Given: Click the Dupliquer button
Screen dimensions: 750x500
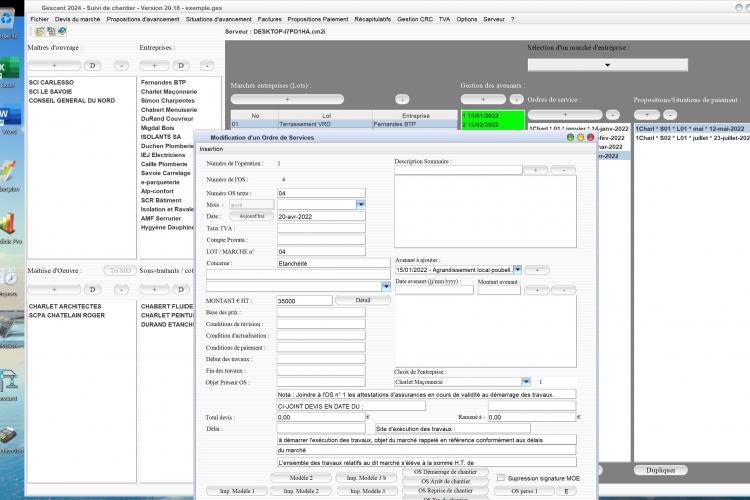Looking at the screenshot, I should coord(661,470).
